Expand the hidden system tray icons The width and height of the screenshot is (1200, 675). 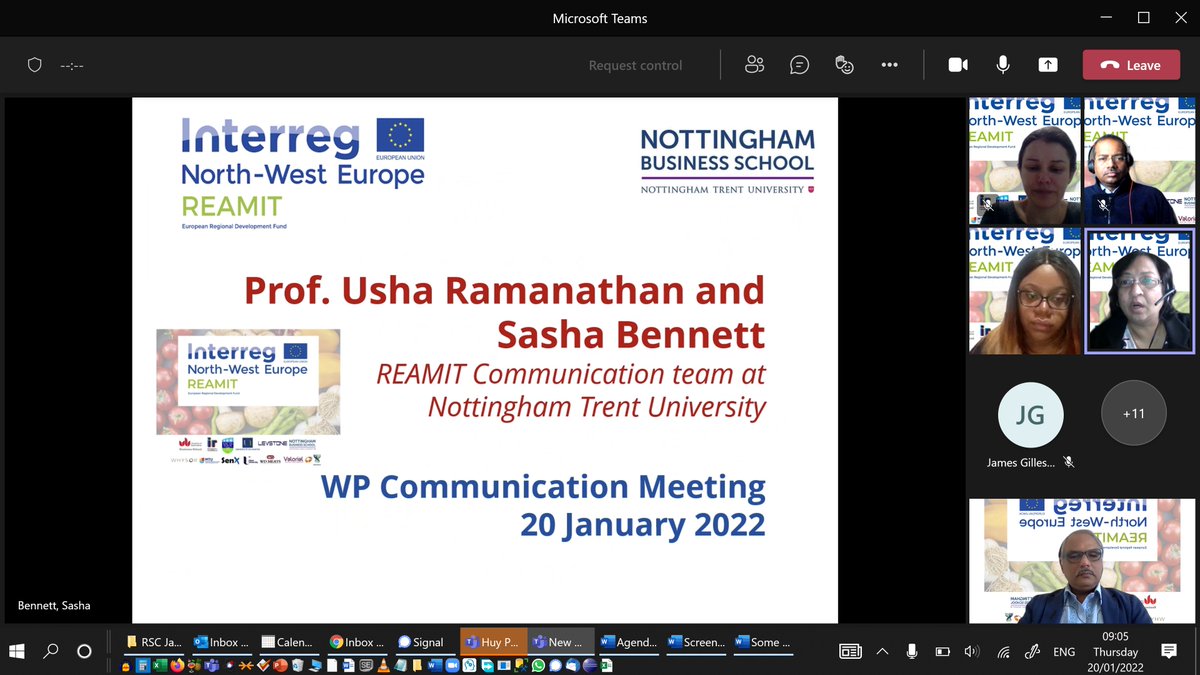pyautogui.click(x=882, y=651)
